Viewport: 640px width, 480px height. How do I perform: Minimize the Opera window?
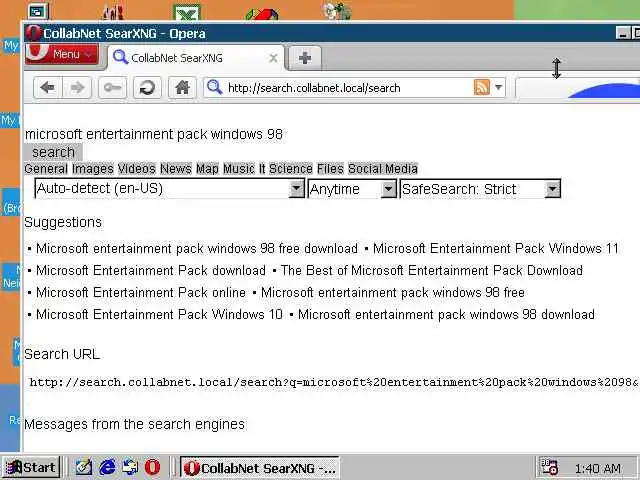pyautogui.click(x=622, y=33)
